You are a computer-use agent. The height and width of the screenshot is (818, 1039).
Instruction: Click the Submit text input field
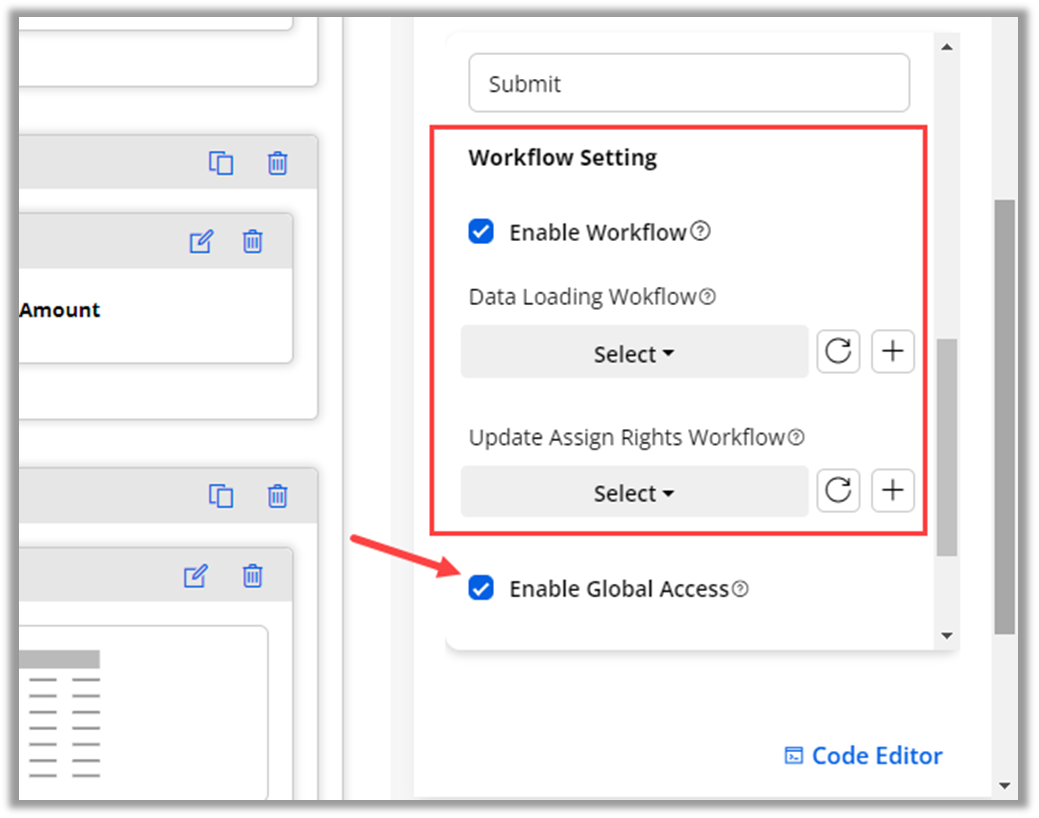[689, 83]
